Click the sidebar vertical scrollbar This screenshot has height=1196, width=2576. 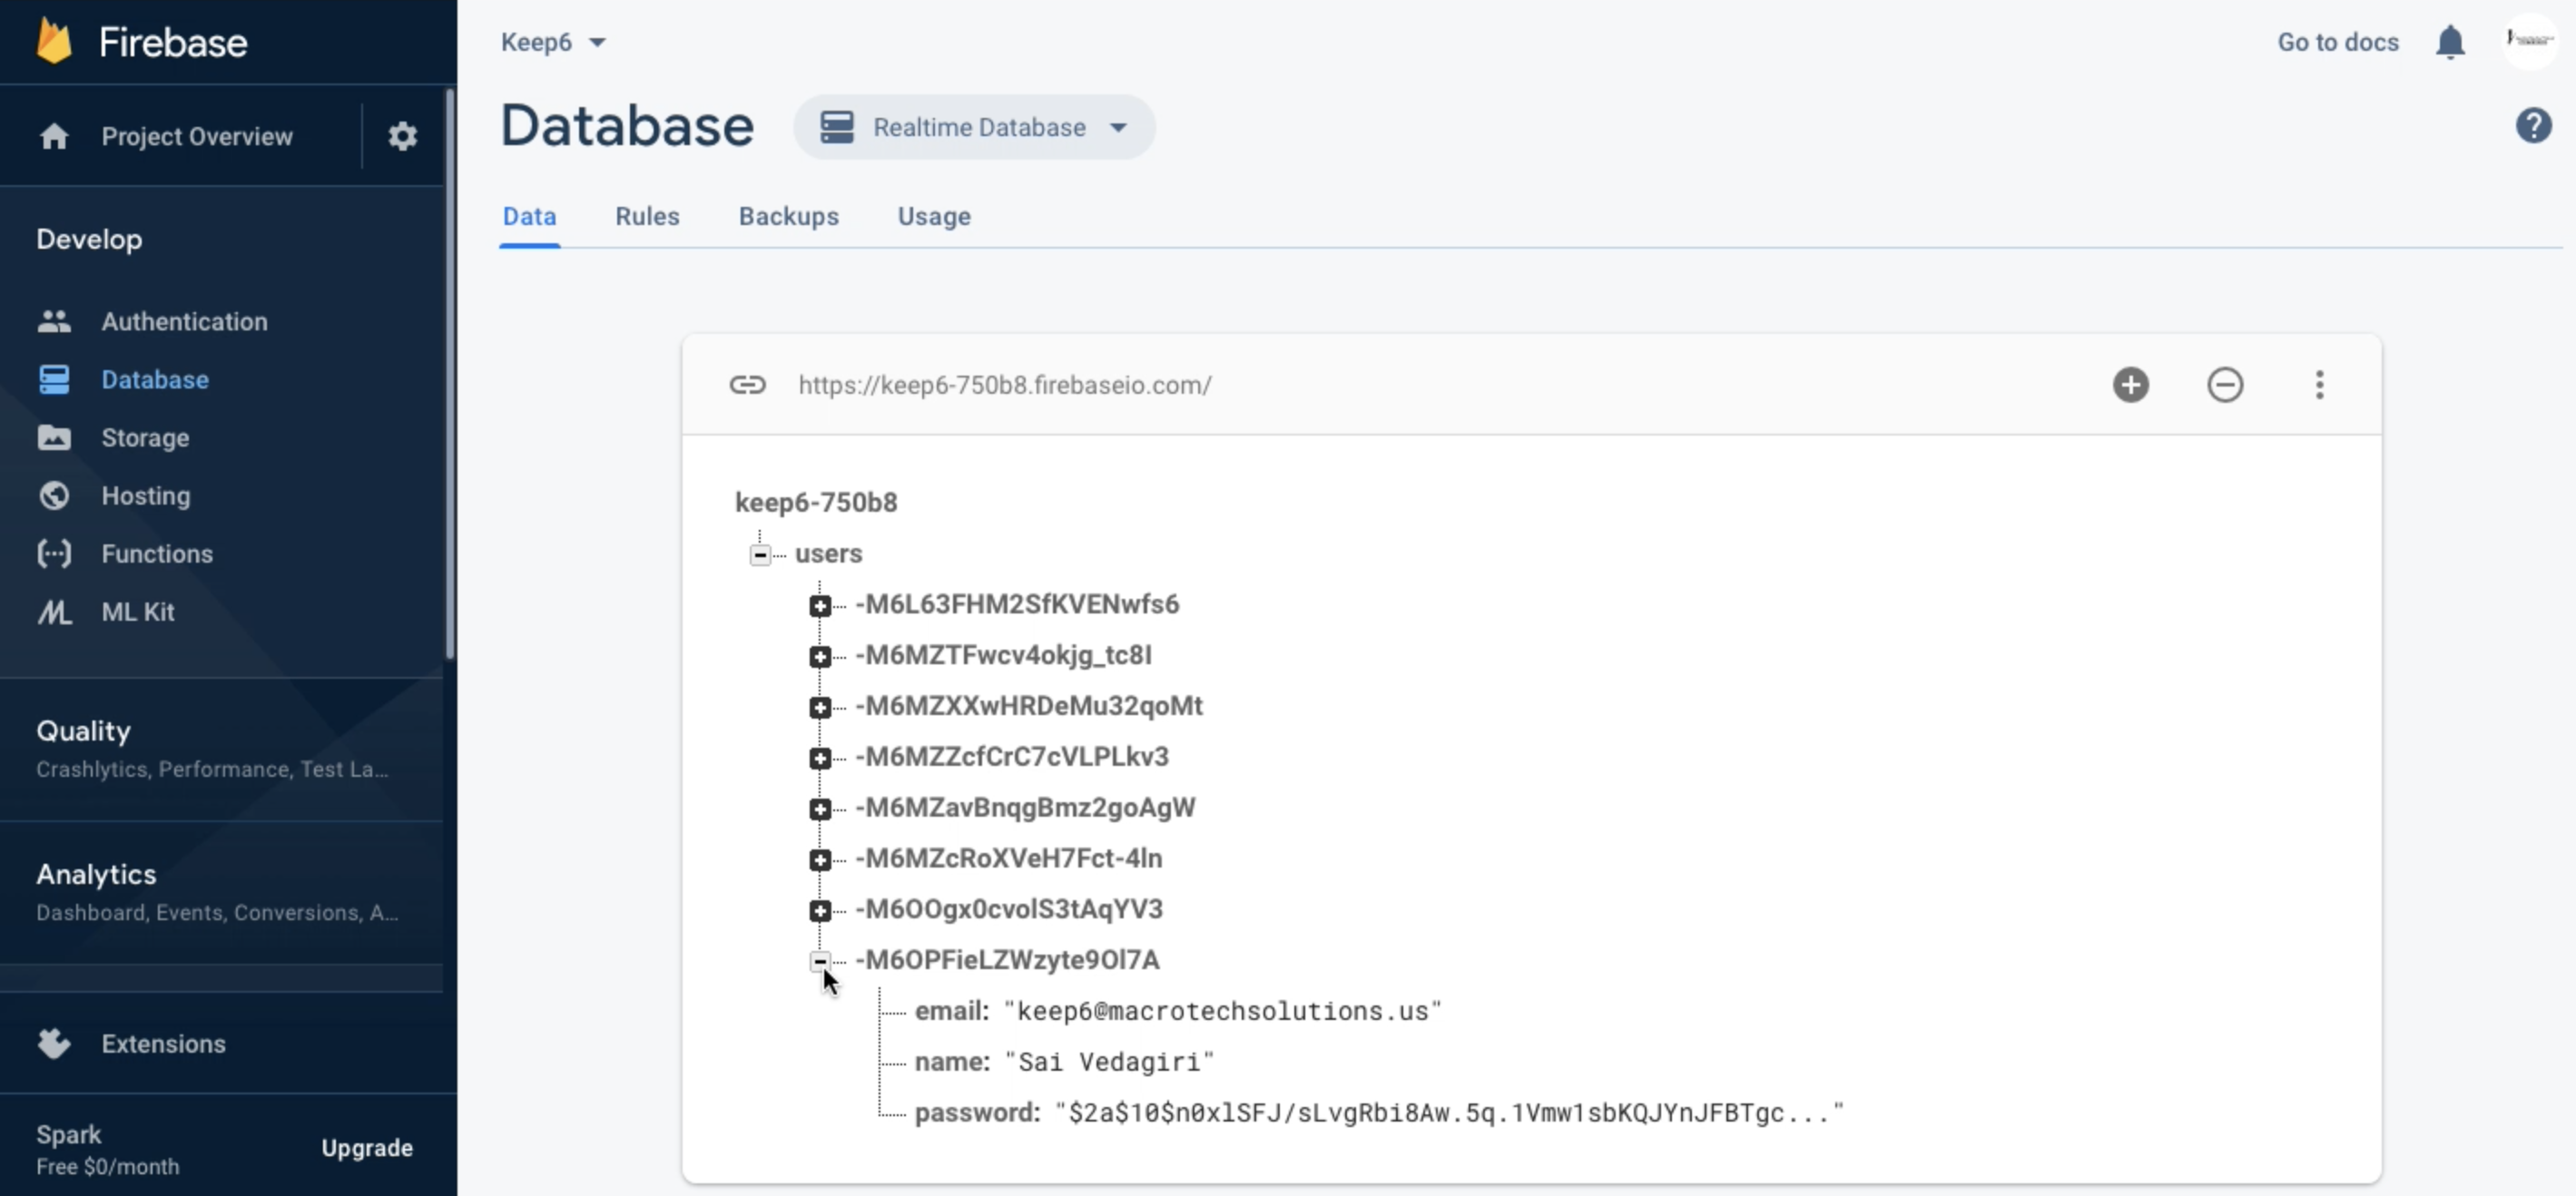pos(450,375)
